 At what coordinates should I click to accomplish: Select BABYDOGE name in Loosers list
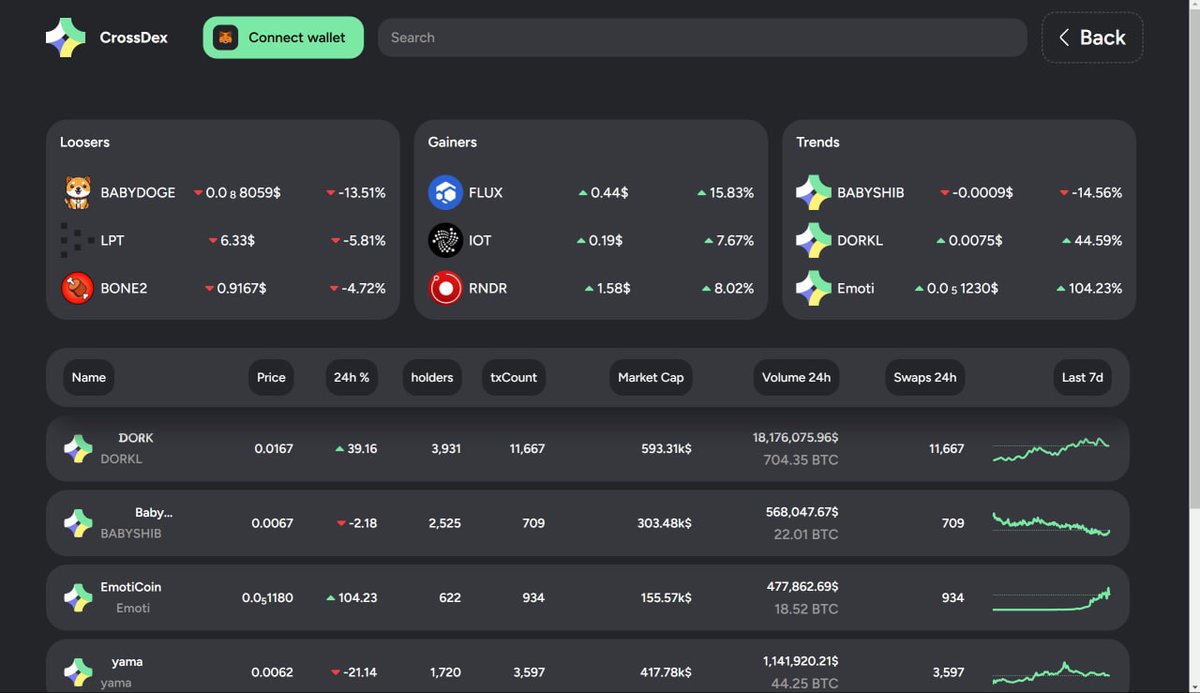[x=138, y=192]
